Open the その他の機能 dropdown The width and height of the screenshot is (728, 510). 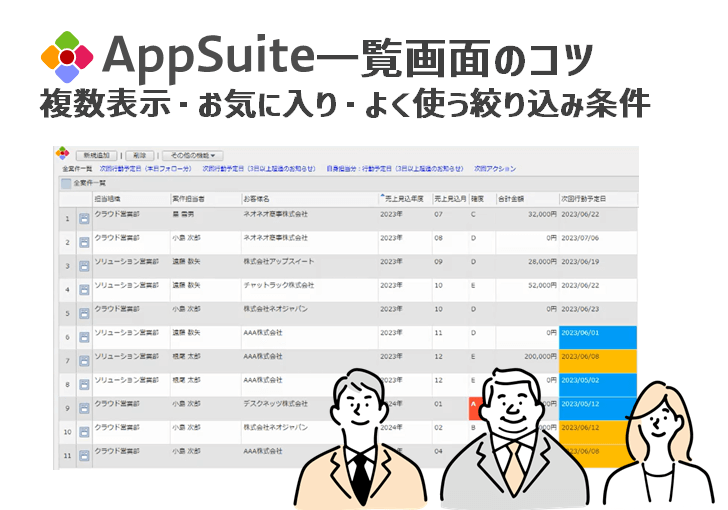tap(193, 156)
